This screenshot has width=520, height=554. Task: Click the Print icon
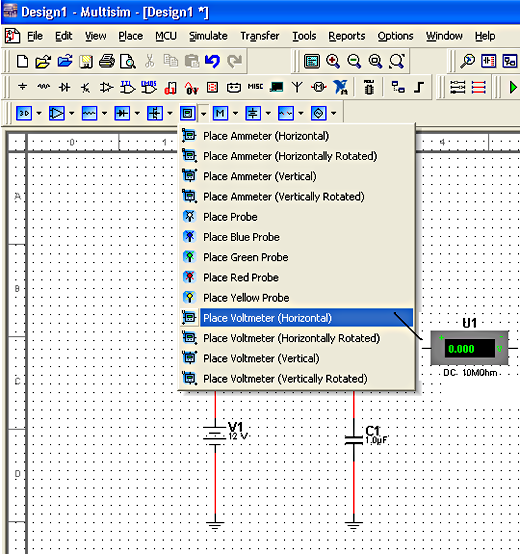pos(107,61)
